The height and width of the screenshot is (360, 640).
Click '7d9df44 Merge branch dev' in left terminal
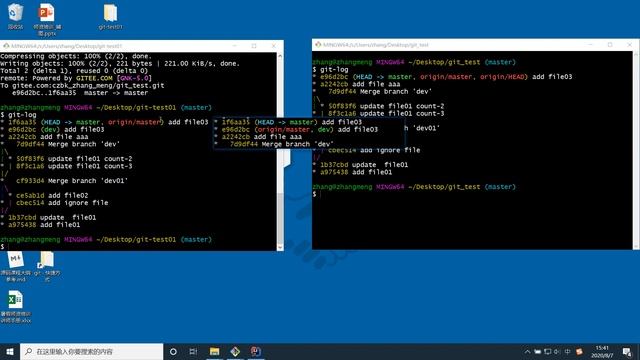[68, 144]
